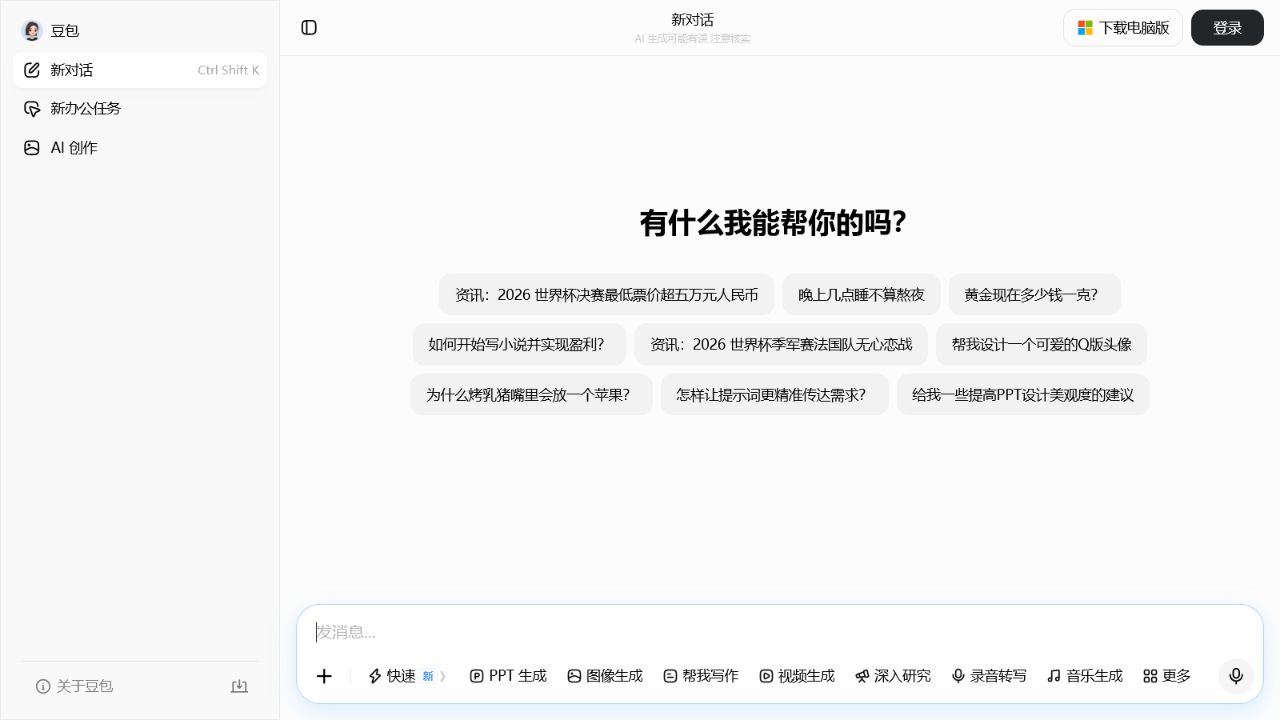Open 新办公任务 in the sidebar

coord(140,108)
